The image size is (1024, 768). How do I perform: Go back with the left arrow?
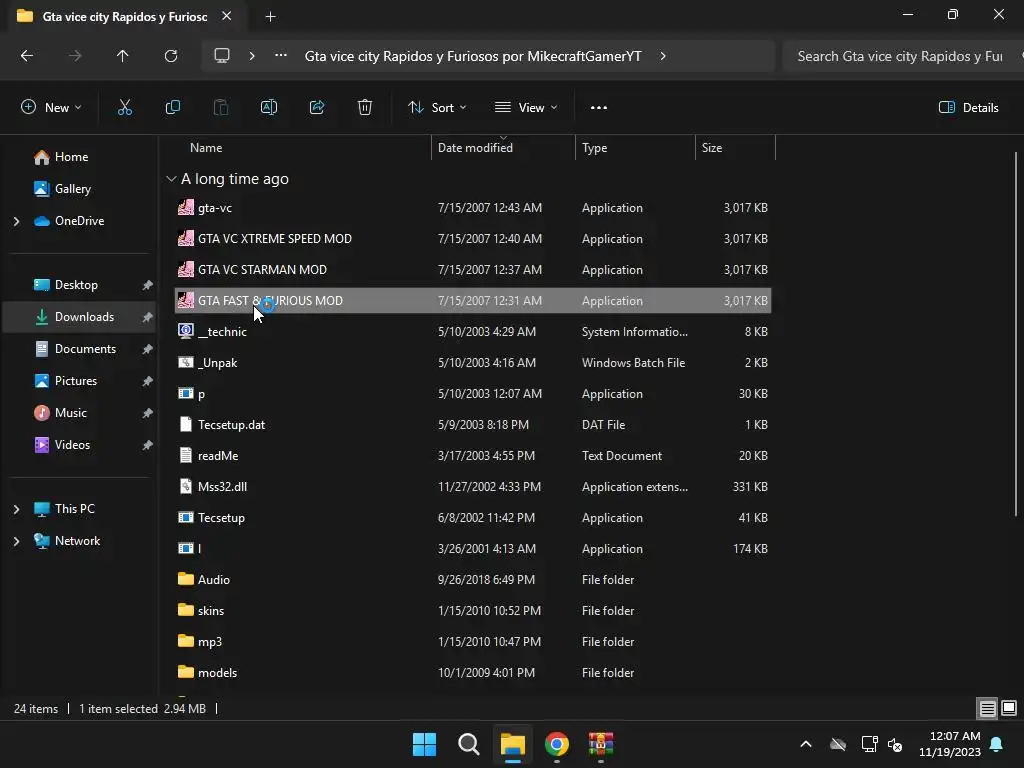(x=27, y=56)
